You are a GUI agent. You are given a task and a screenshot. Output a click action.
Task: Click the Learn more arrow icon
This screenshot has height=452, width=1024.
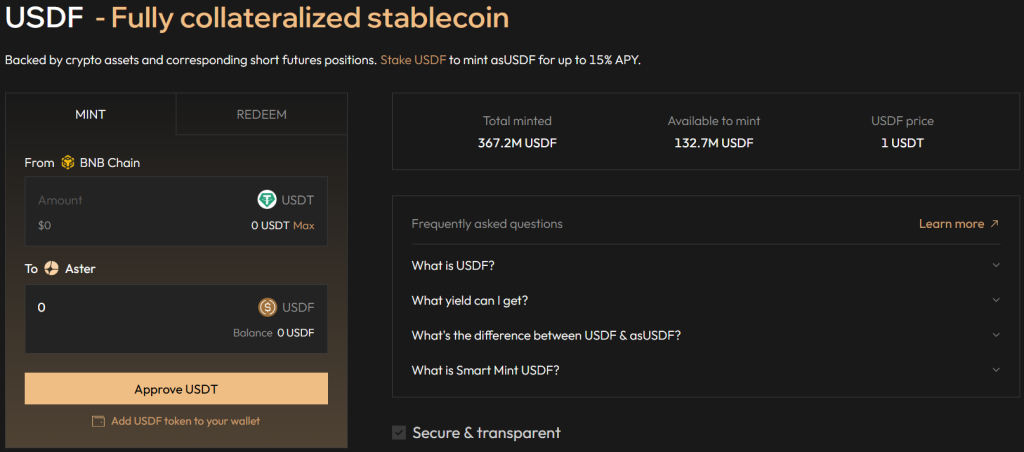click(x=994, y=224)
